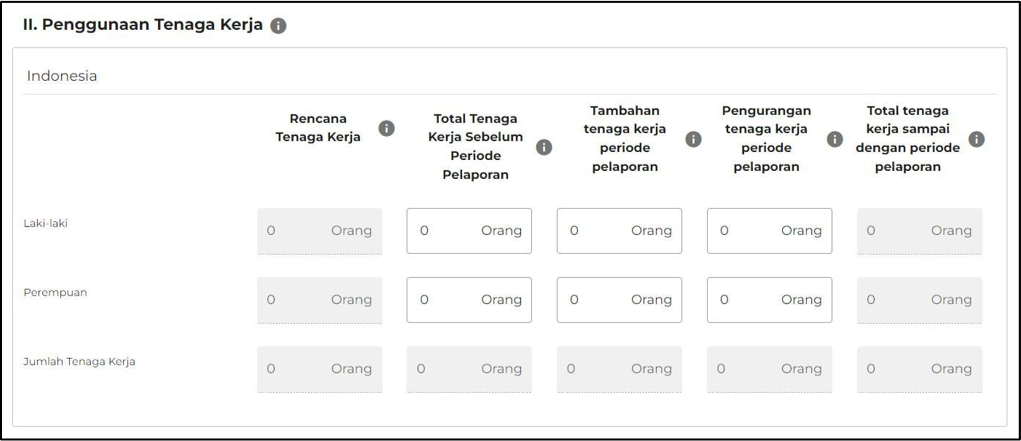Select Laki-laki Tambahan tenaga kerja field
This screenshot has width=1021, height=441.
click(x=619, y=231)
